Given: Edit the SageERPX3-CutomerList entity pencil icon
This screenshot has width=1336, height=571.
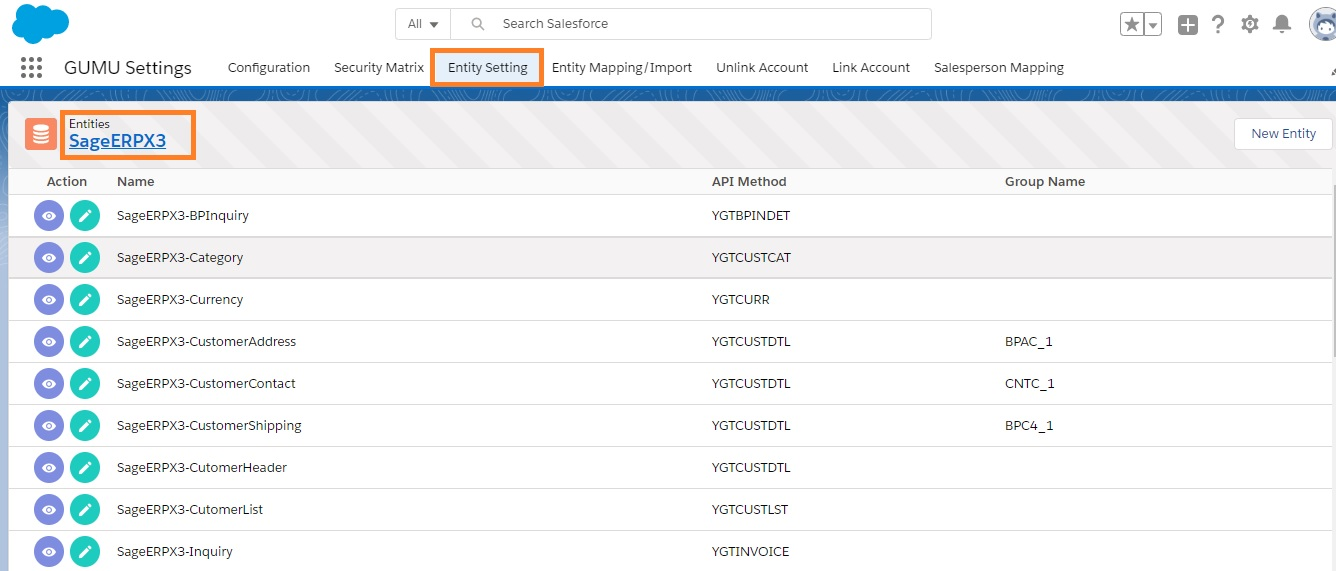Looking at the screenshot, I should click(x=85, y=509).
